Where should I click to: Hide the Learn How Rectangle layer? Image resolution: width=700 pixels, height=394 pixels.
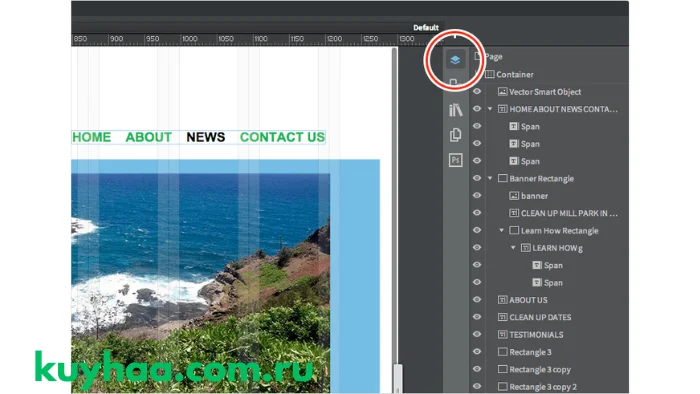[x=477, y=231]
